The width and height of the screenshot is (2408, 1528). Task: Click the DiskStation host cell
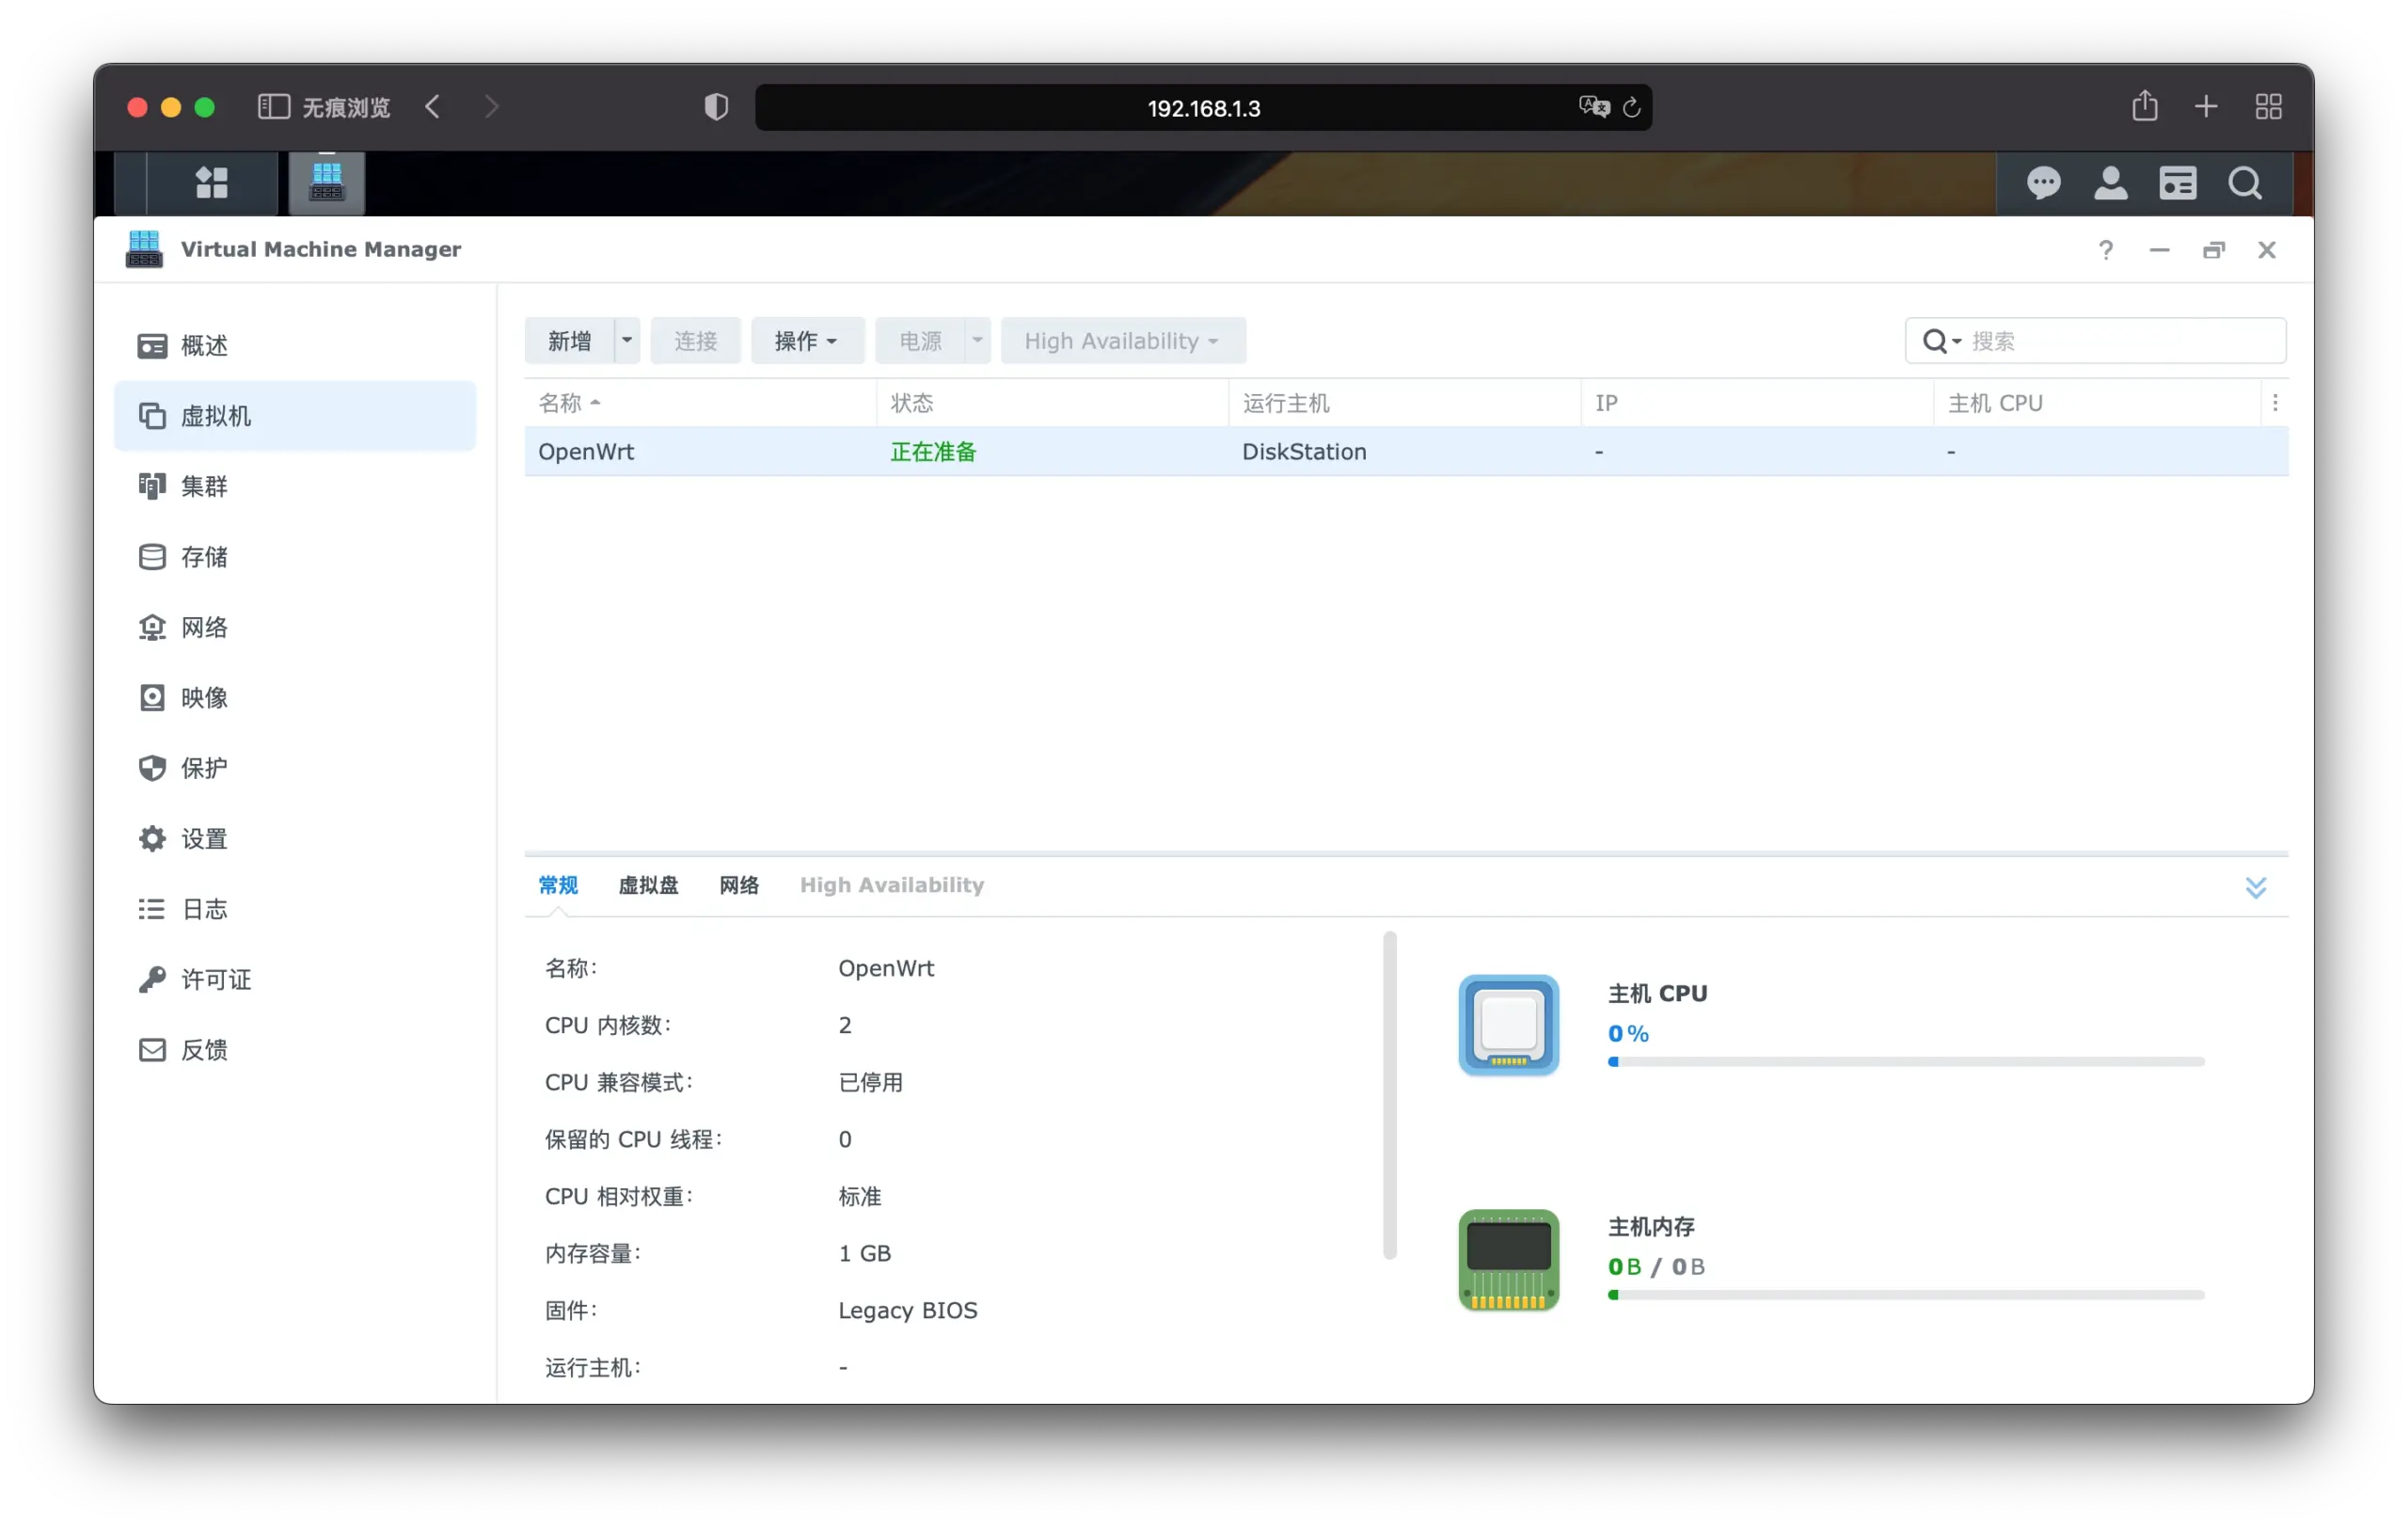point(1304,452)
